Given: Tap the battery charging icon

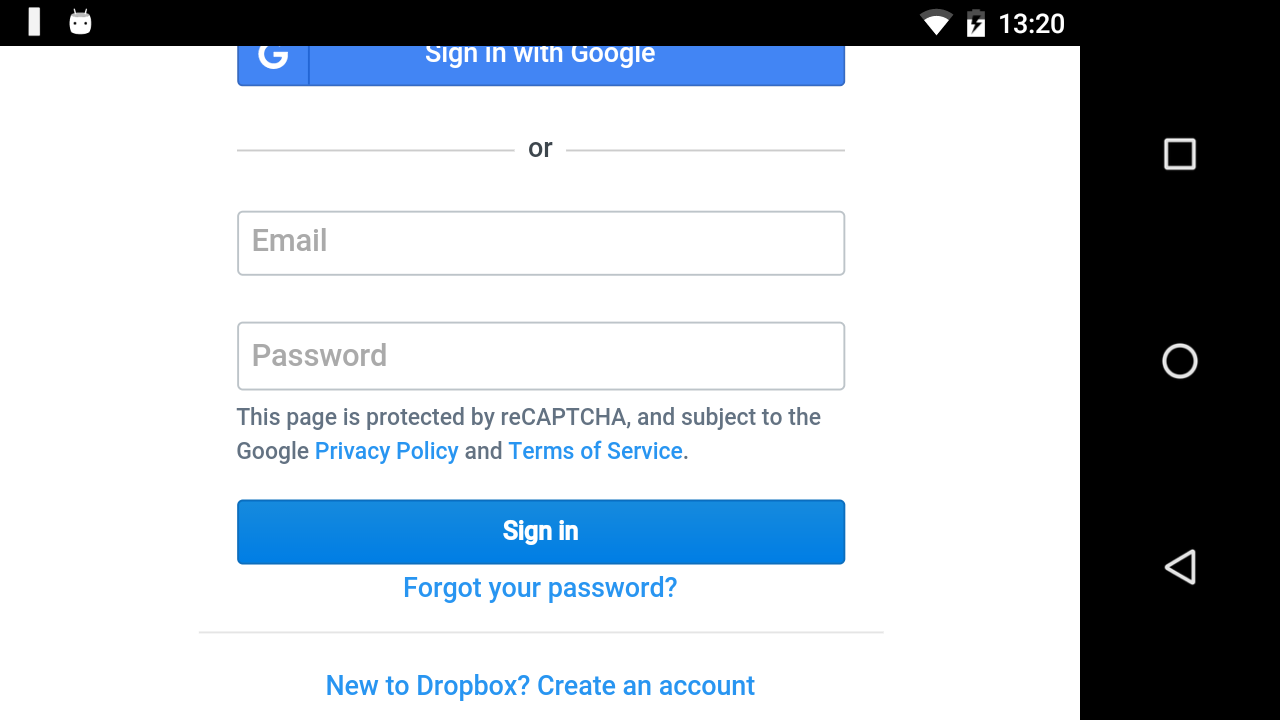Looking at the screenshot, I should [x=974, y=23].
